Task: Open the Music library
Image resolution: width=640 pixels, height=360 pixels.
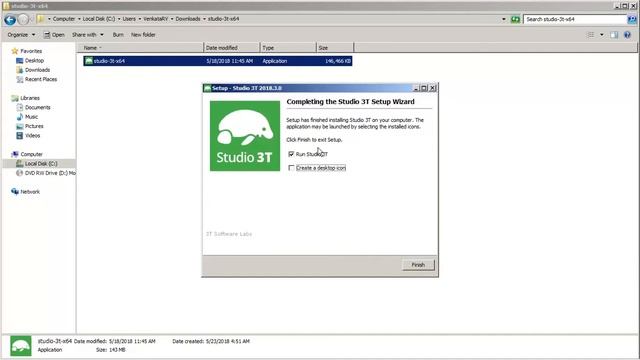Action: click(x=31, y=117)
